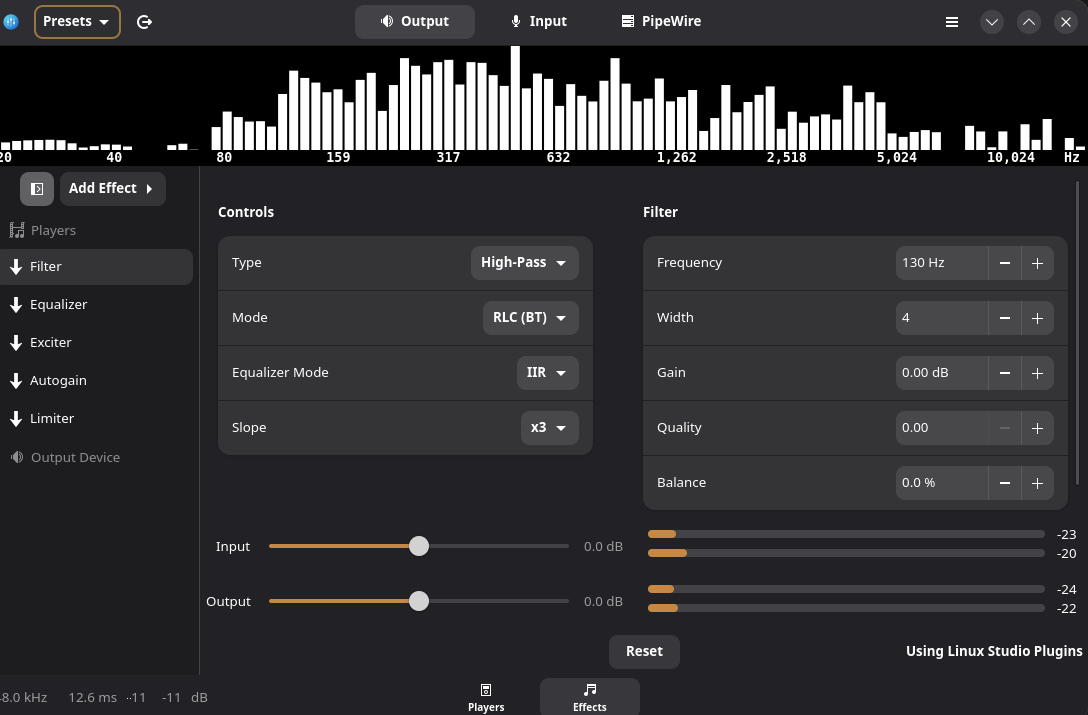This screenshot has height=715, width=1088.
Task: Click the Output gain slider handle
Action: pyautogui.click(x=419, y=601)
